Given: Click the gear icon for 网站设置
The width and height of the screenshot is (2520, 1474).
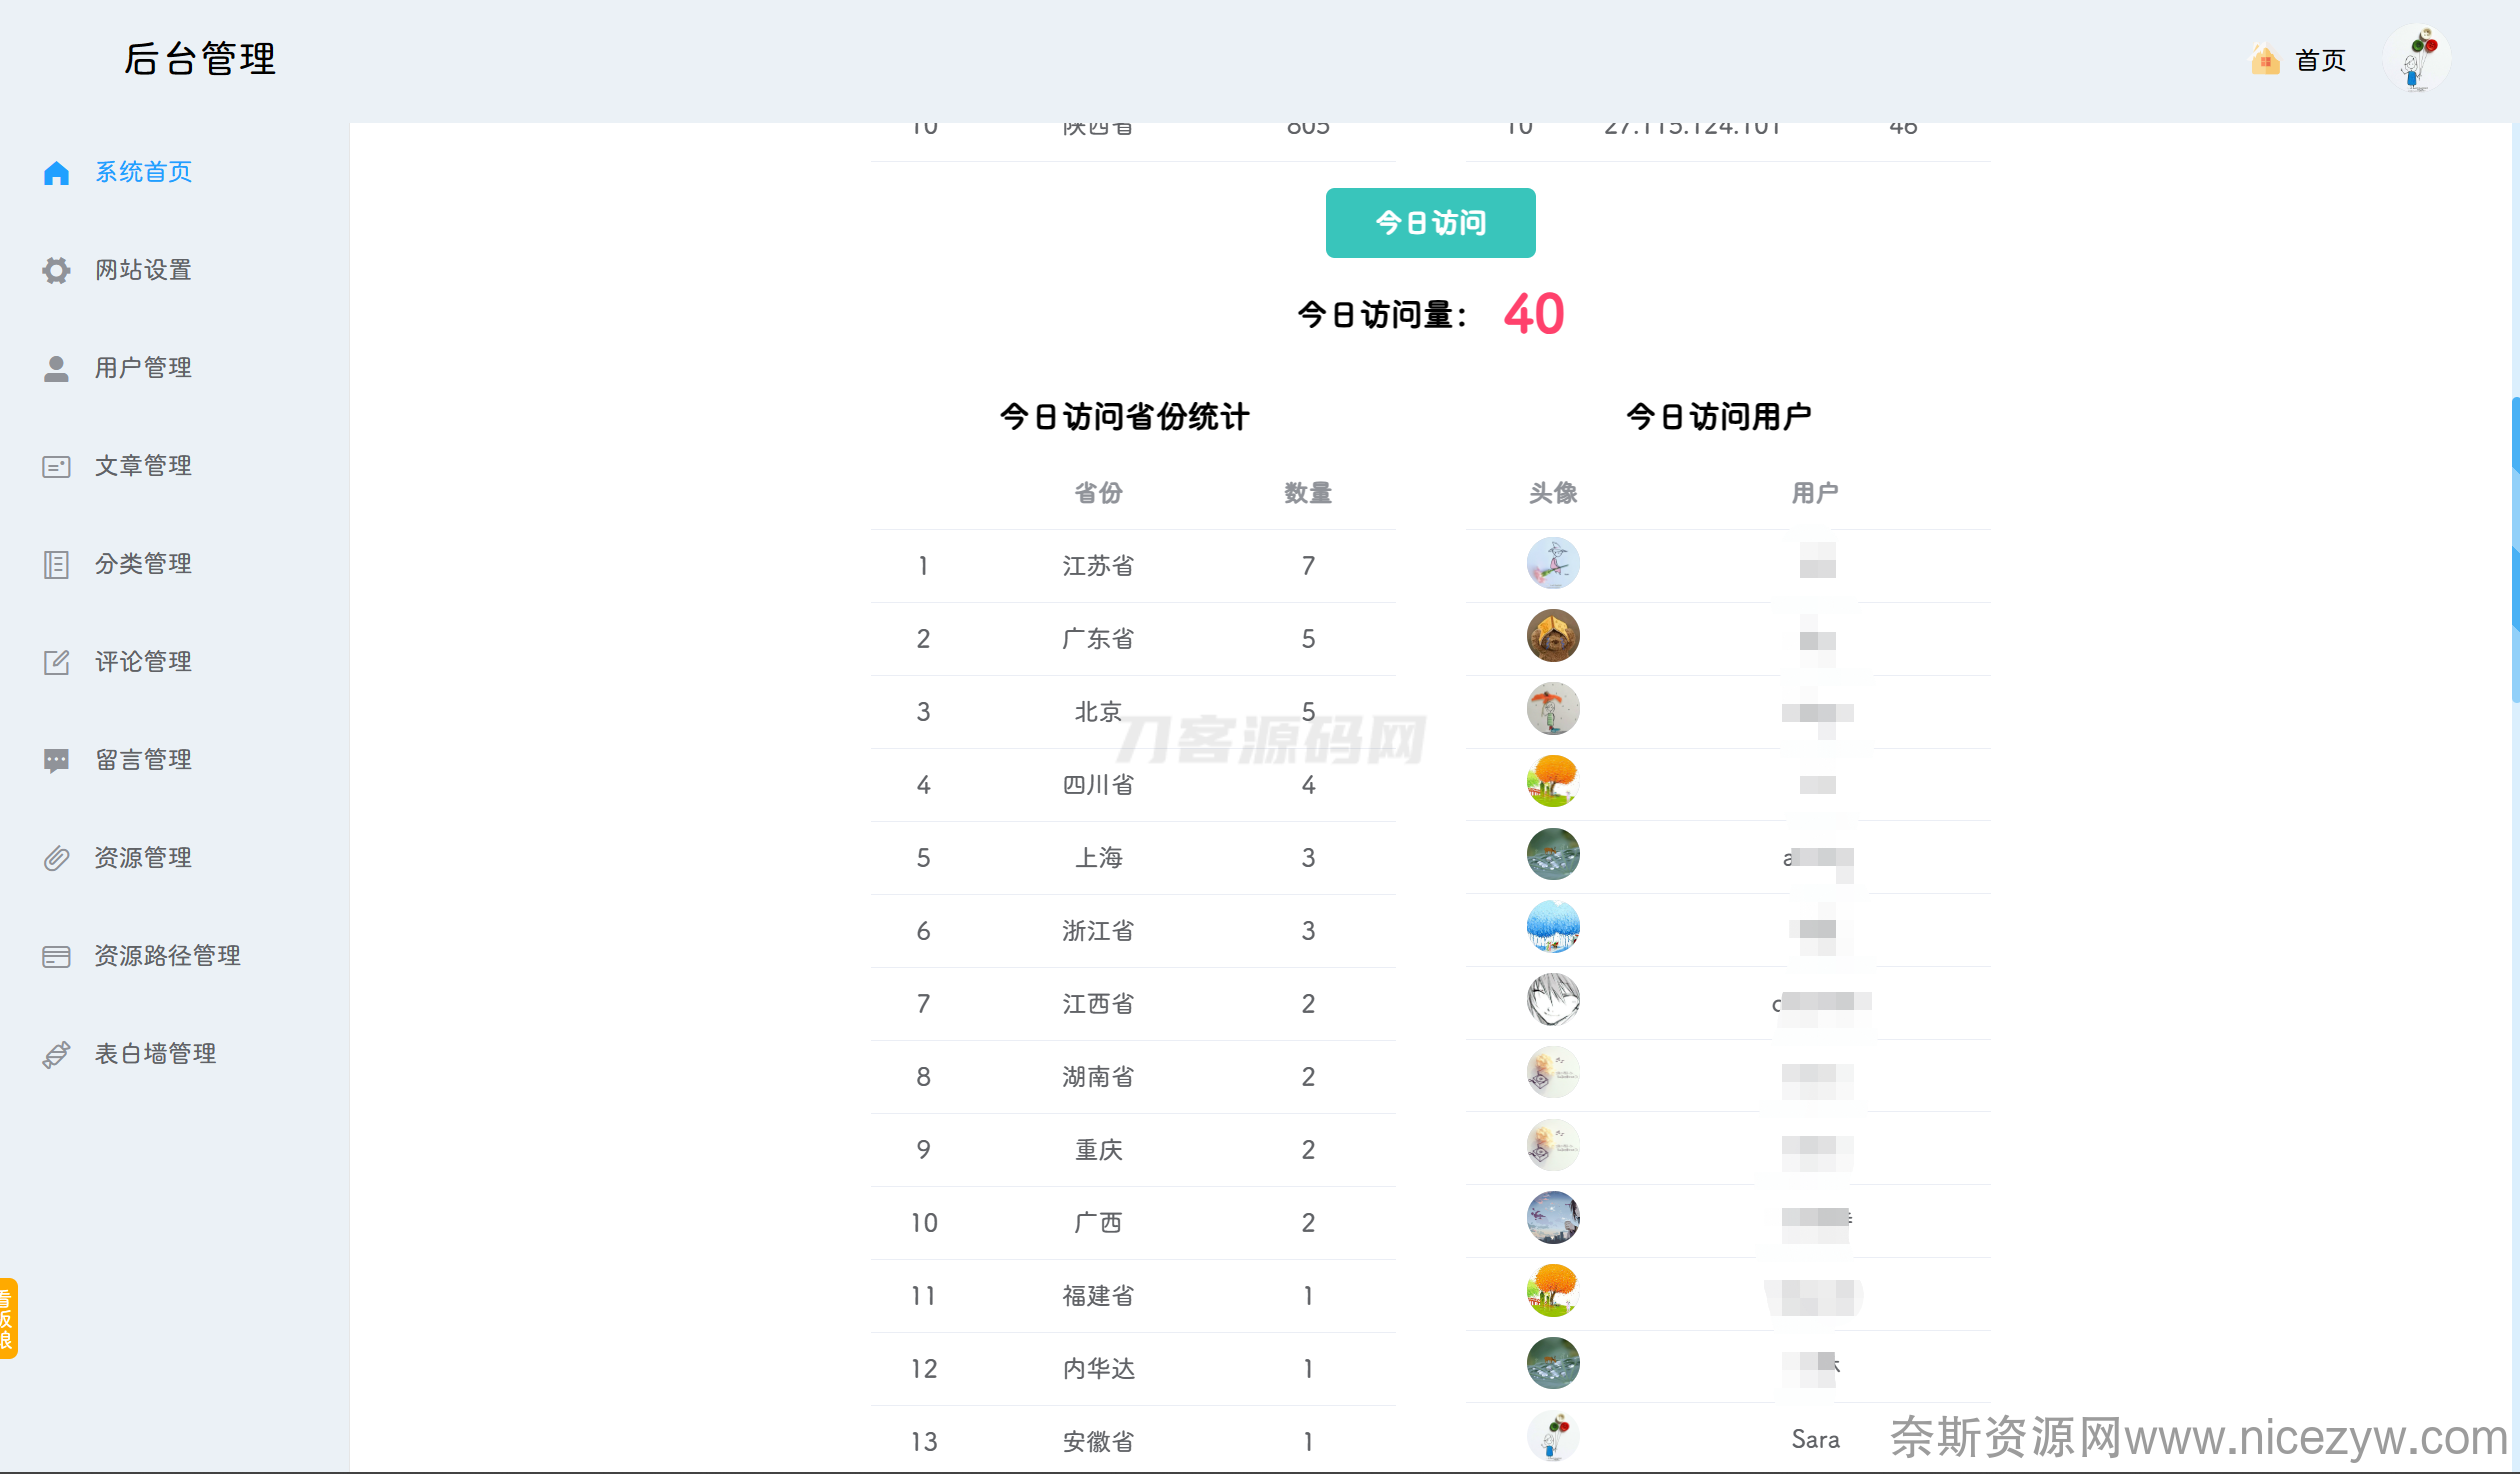Looking at the screenshot, I should pyautogui.click(x=56, y=270).
